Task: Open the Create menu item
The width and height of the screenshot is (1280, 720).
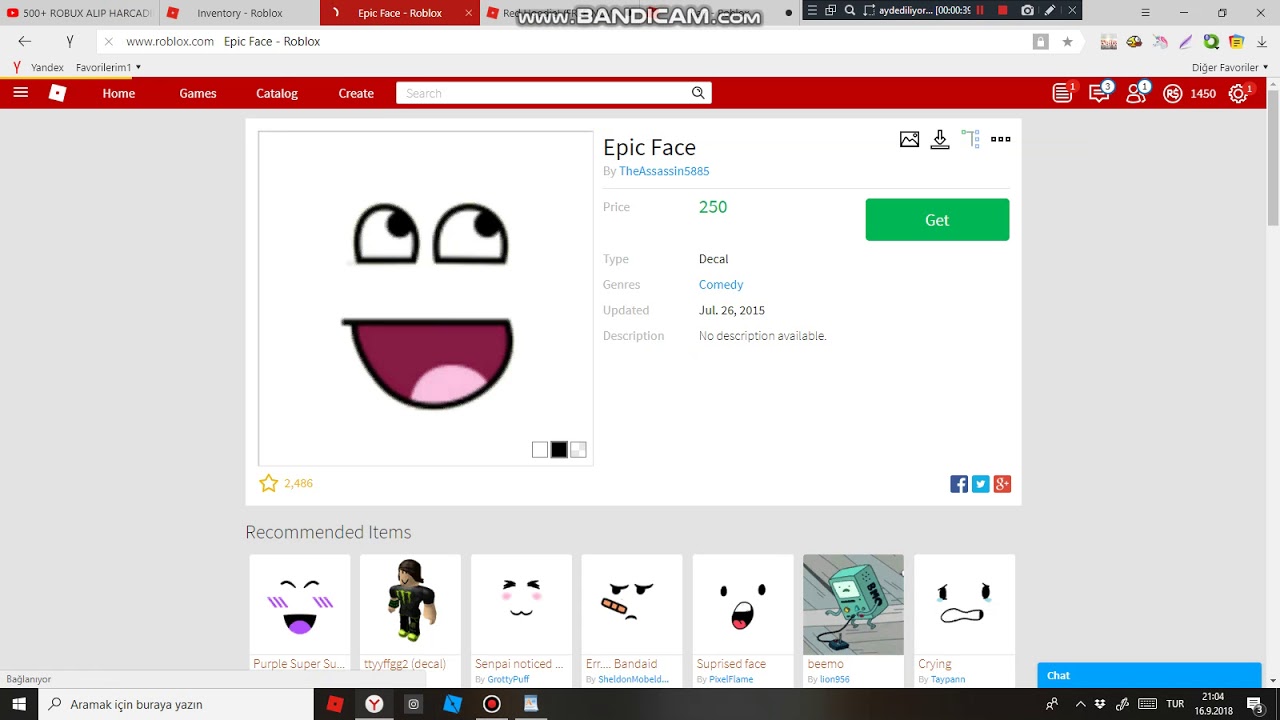Action: click(356, 93)
